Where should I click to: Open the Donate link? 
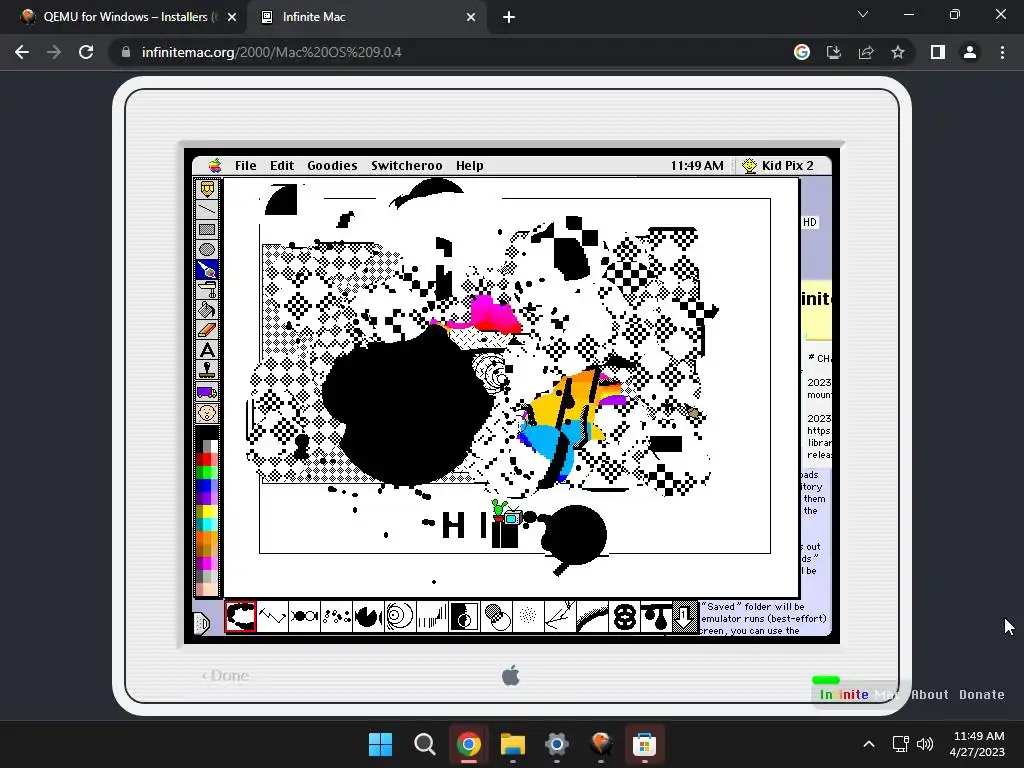(982, 695)
